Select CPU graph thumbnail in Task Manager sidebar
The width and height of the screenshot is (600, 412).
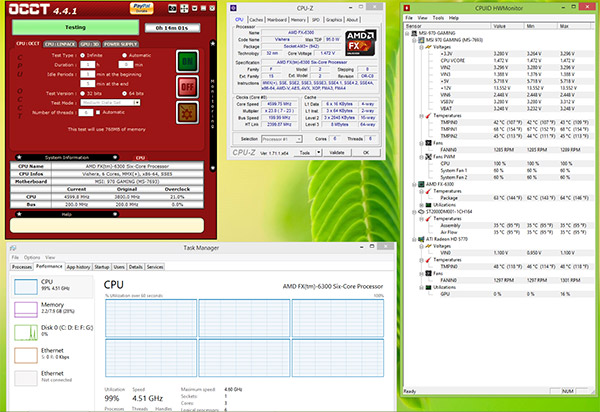pyautogui.click(x=26, y=287)
